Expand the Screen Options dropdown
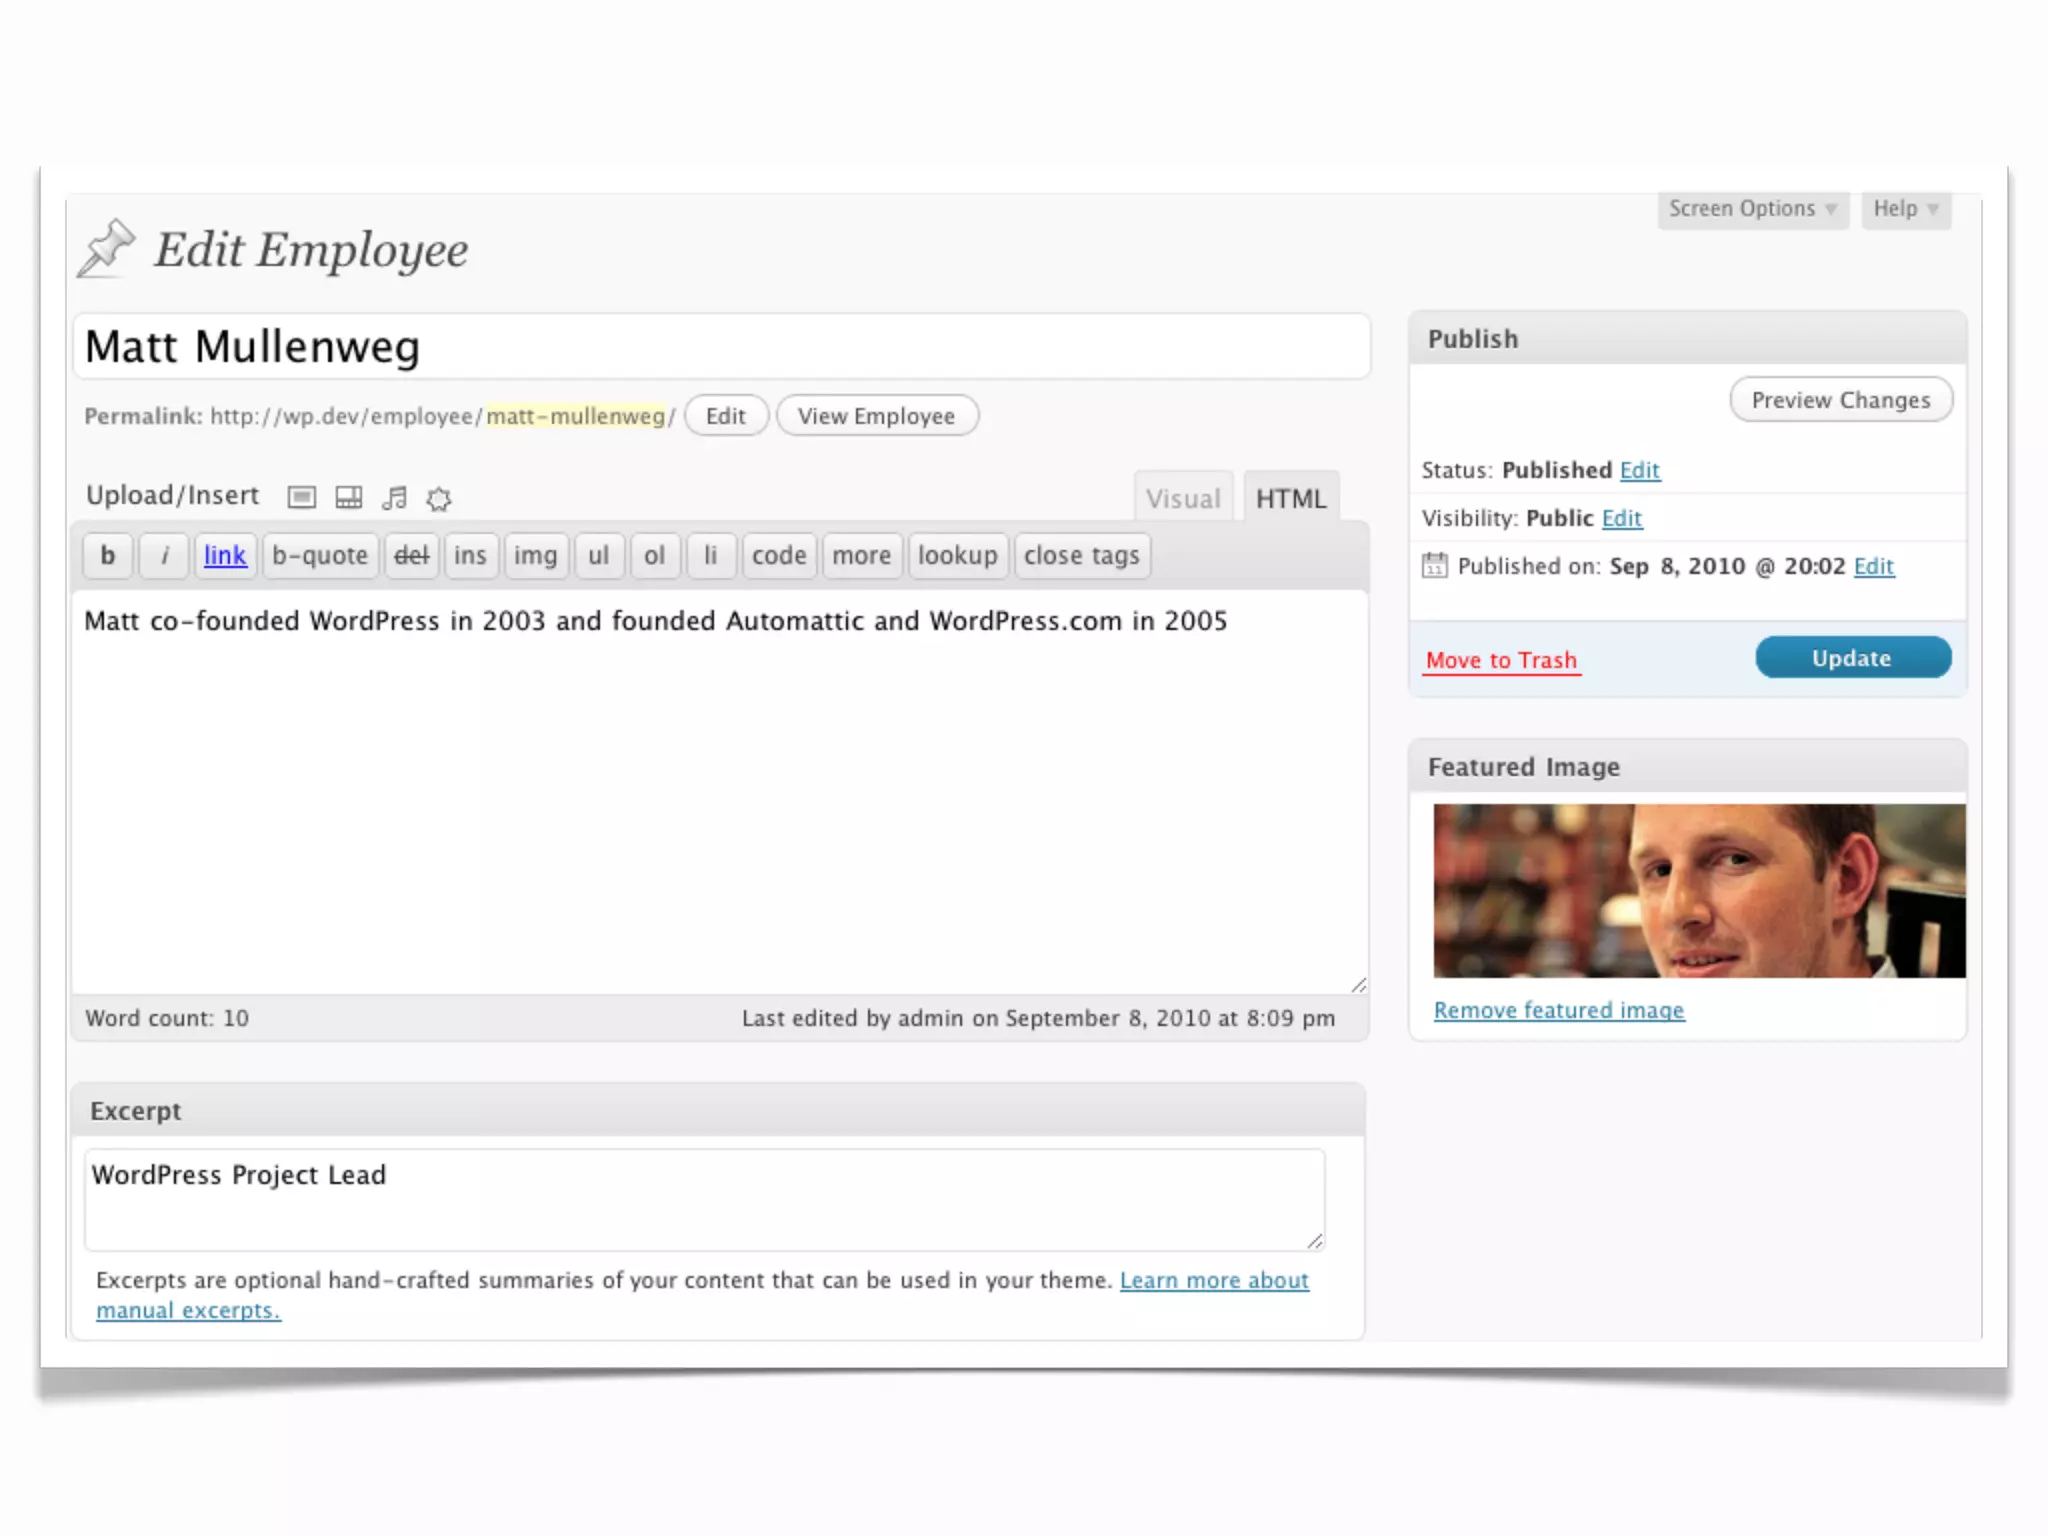2048x1536 pixels. [x=1752, y=209]
